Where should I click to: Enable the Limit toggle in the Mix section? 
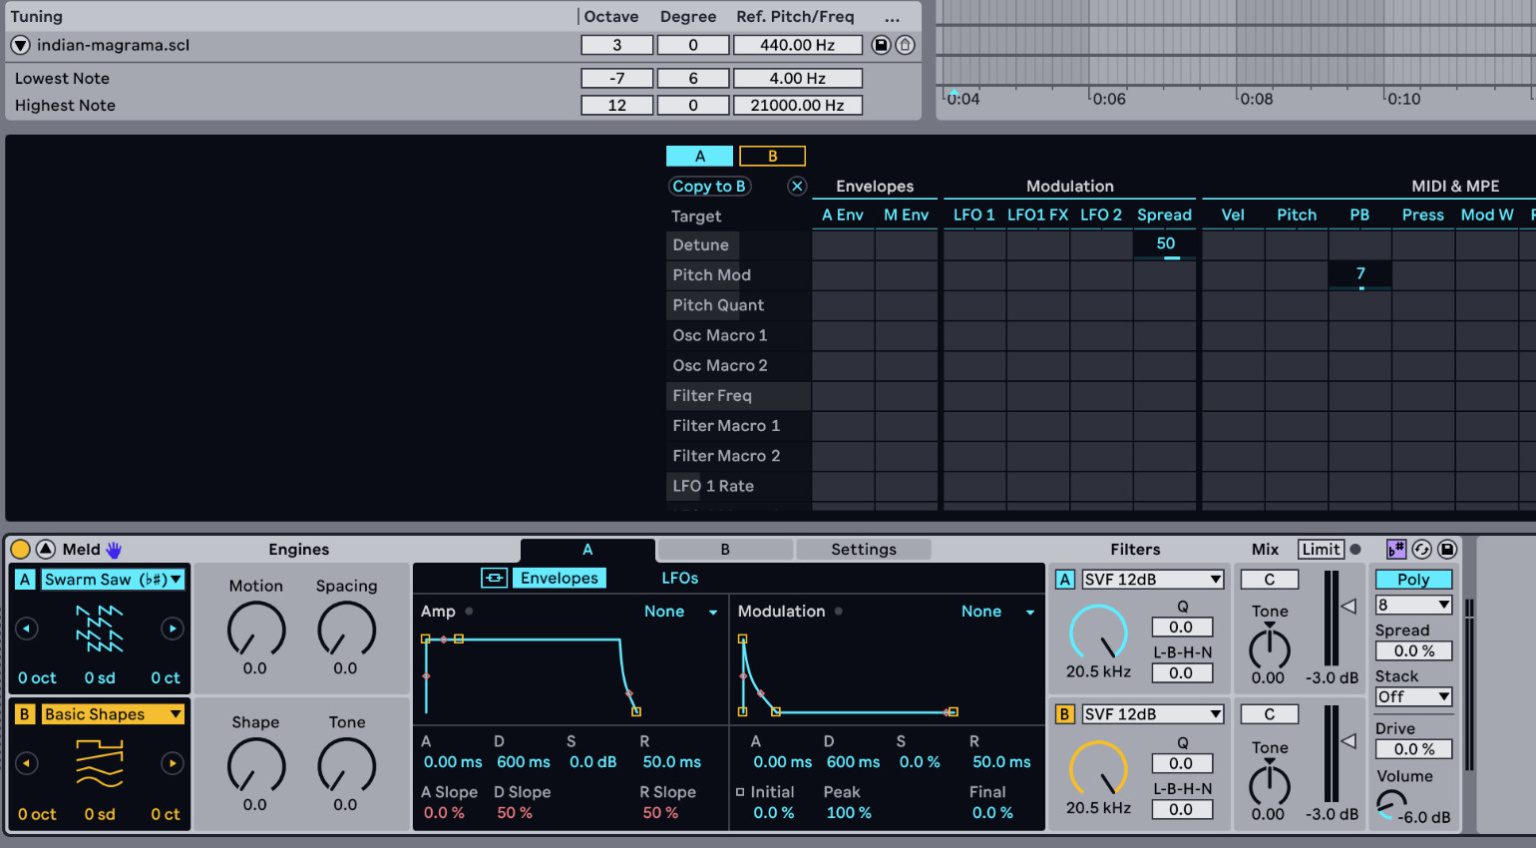pyautogui.click(x=1320, y=549)
